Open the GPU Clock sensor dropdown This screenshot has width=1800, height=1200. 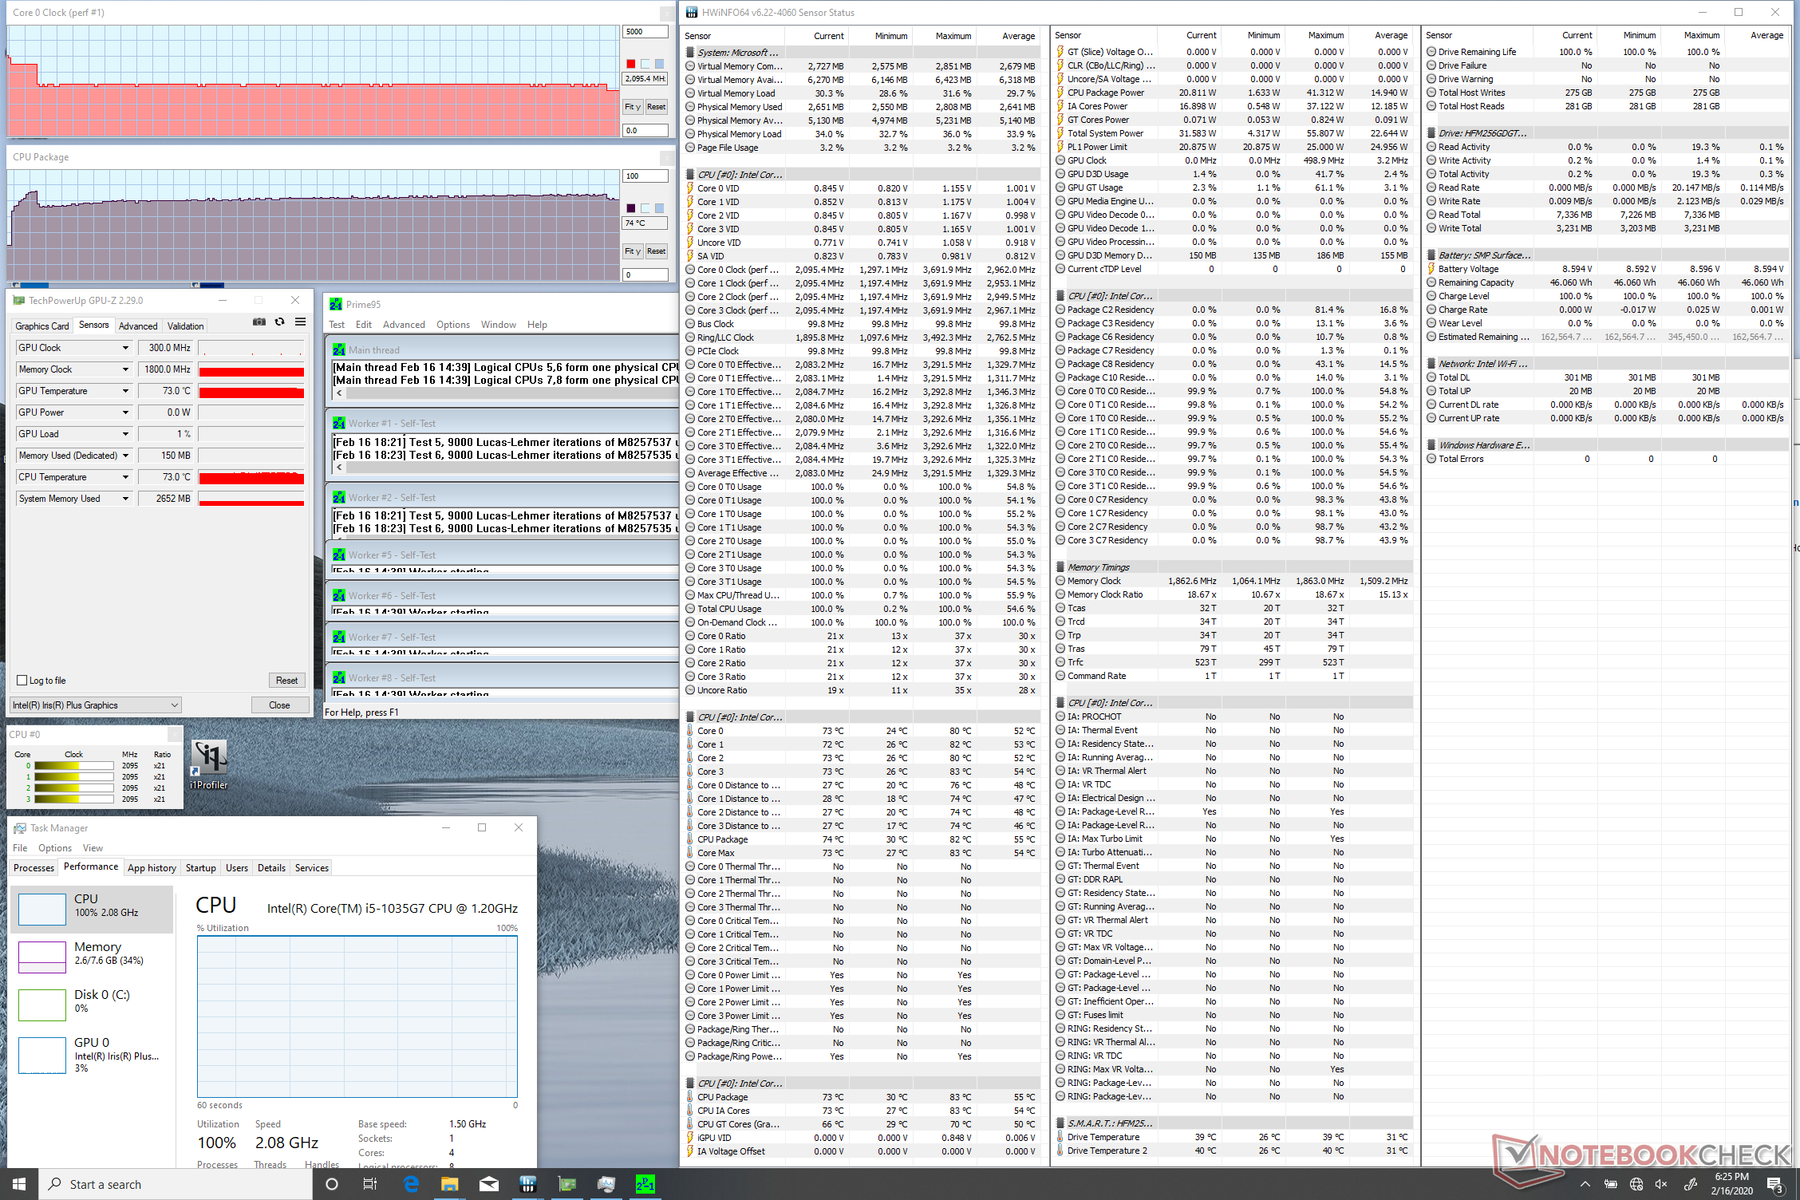125,348
